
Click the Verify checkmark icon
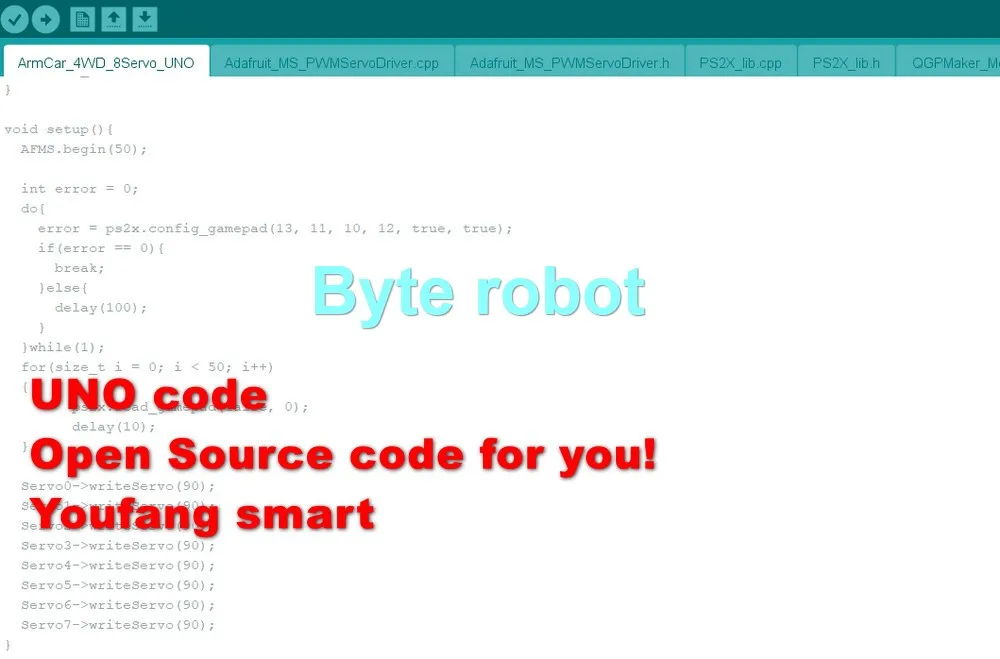click(15, 19)
